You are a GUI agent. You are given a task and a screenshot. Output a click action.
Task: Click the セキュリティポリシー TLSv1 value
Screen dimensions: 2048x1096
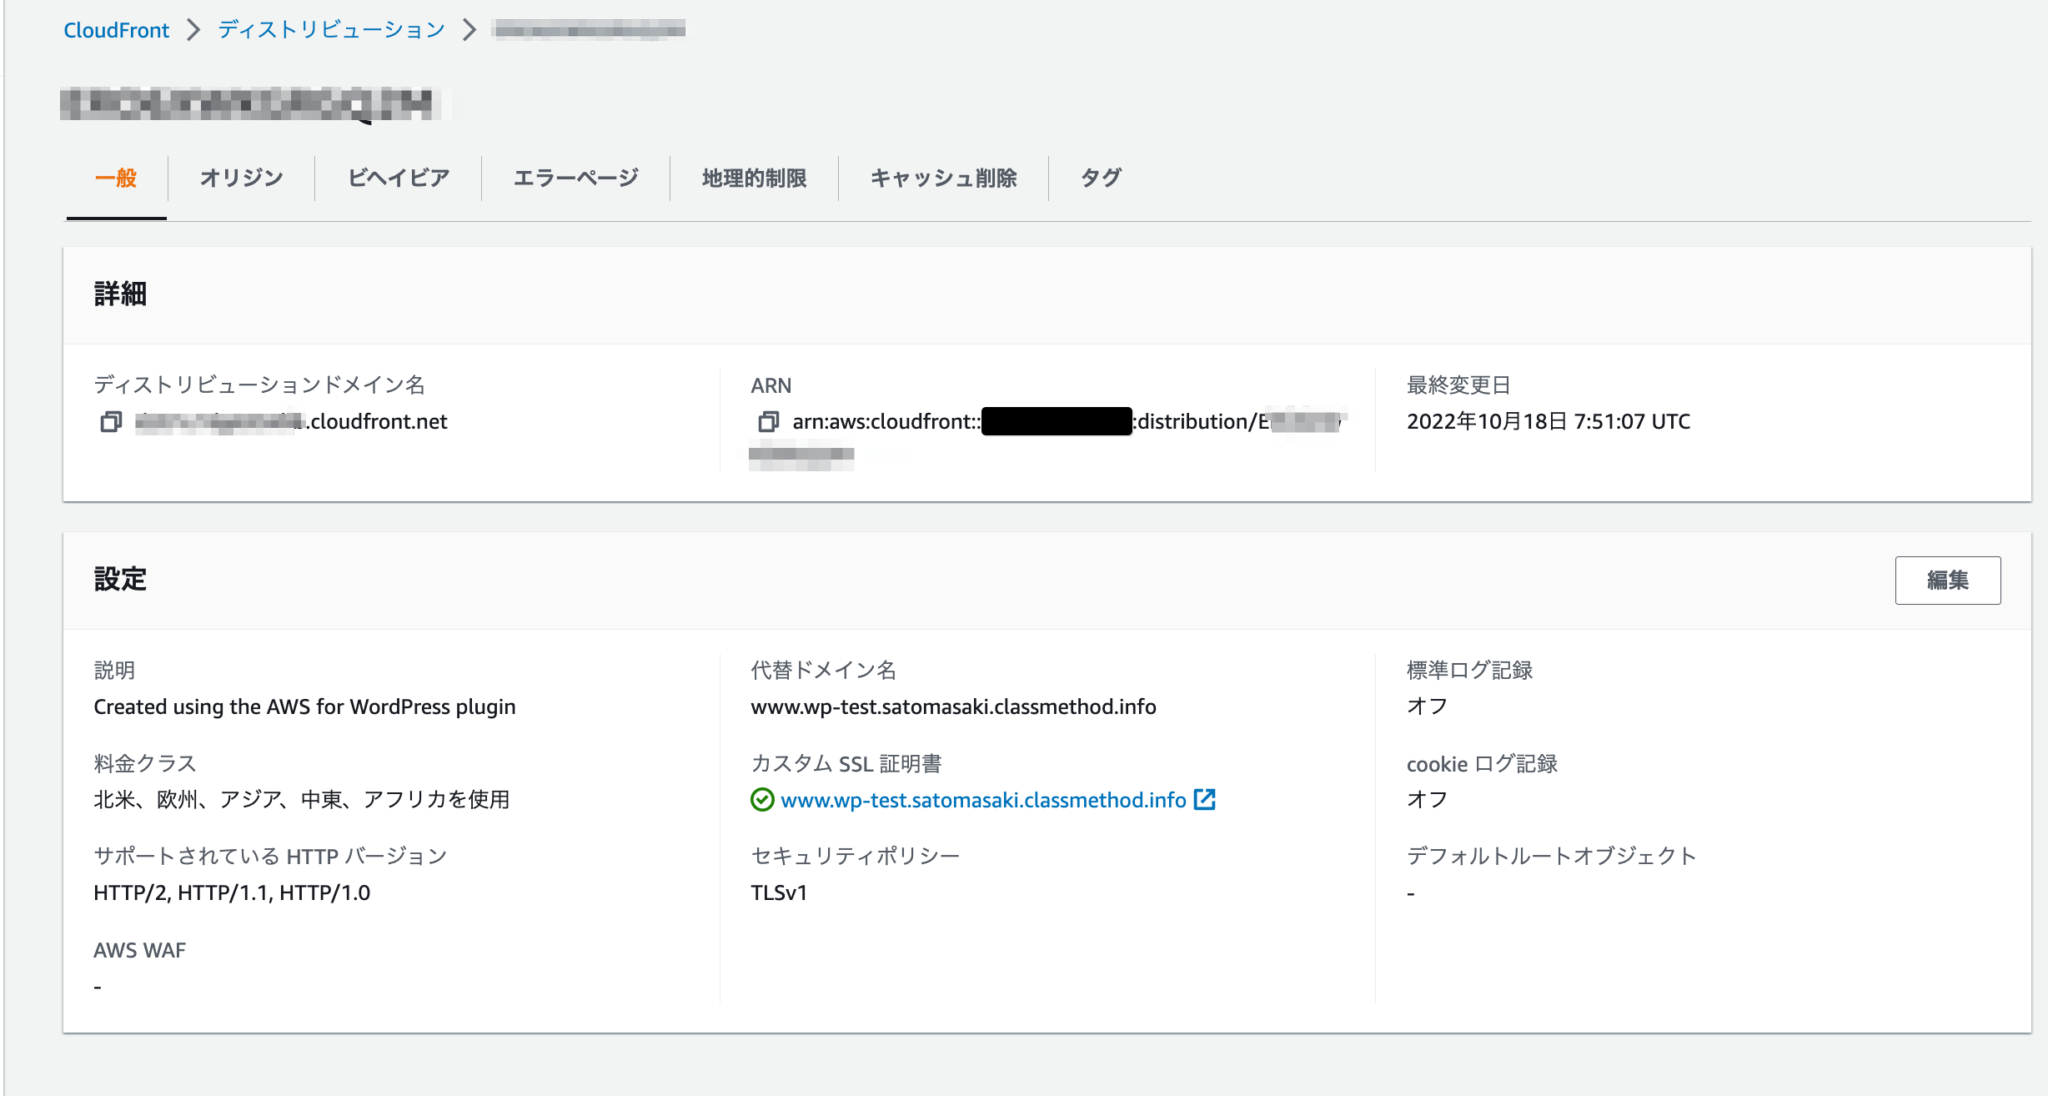[x=778, y=892]
